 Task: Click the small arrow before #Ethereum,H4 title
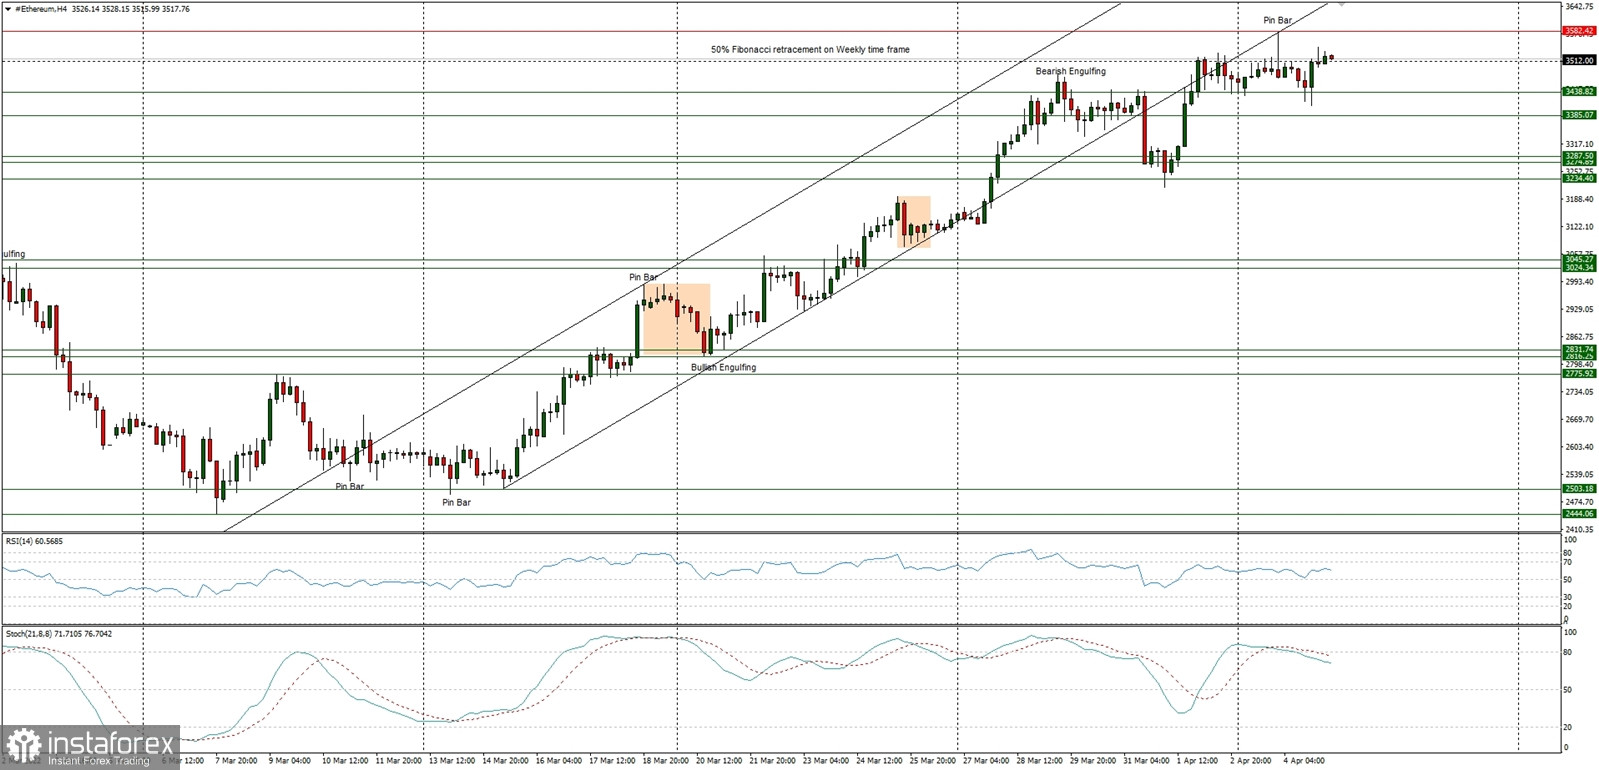coord(8,9)
